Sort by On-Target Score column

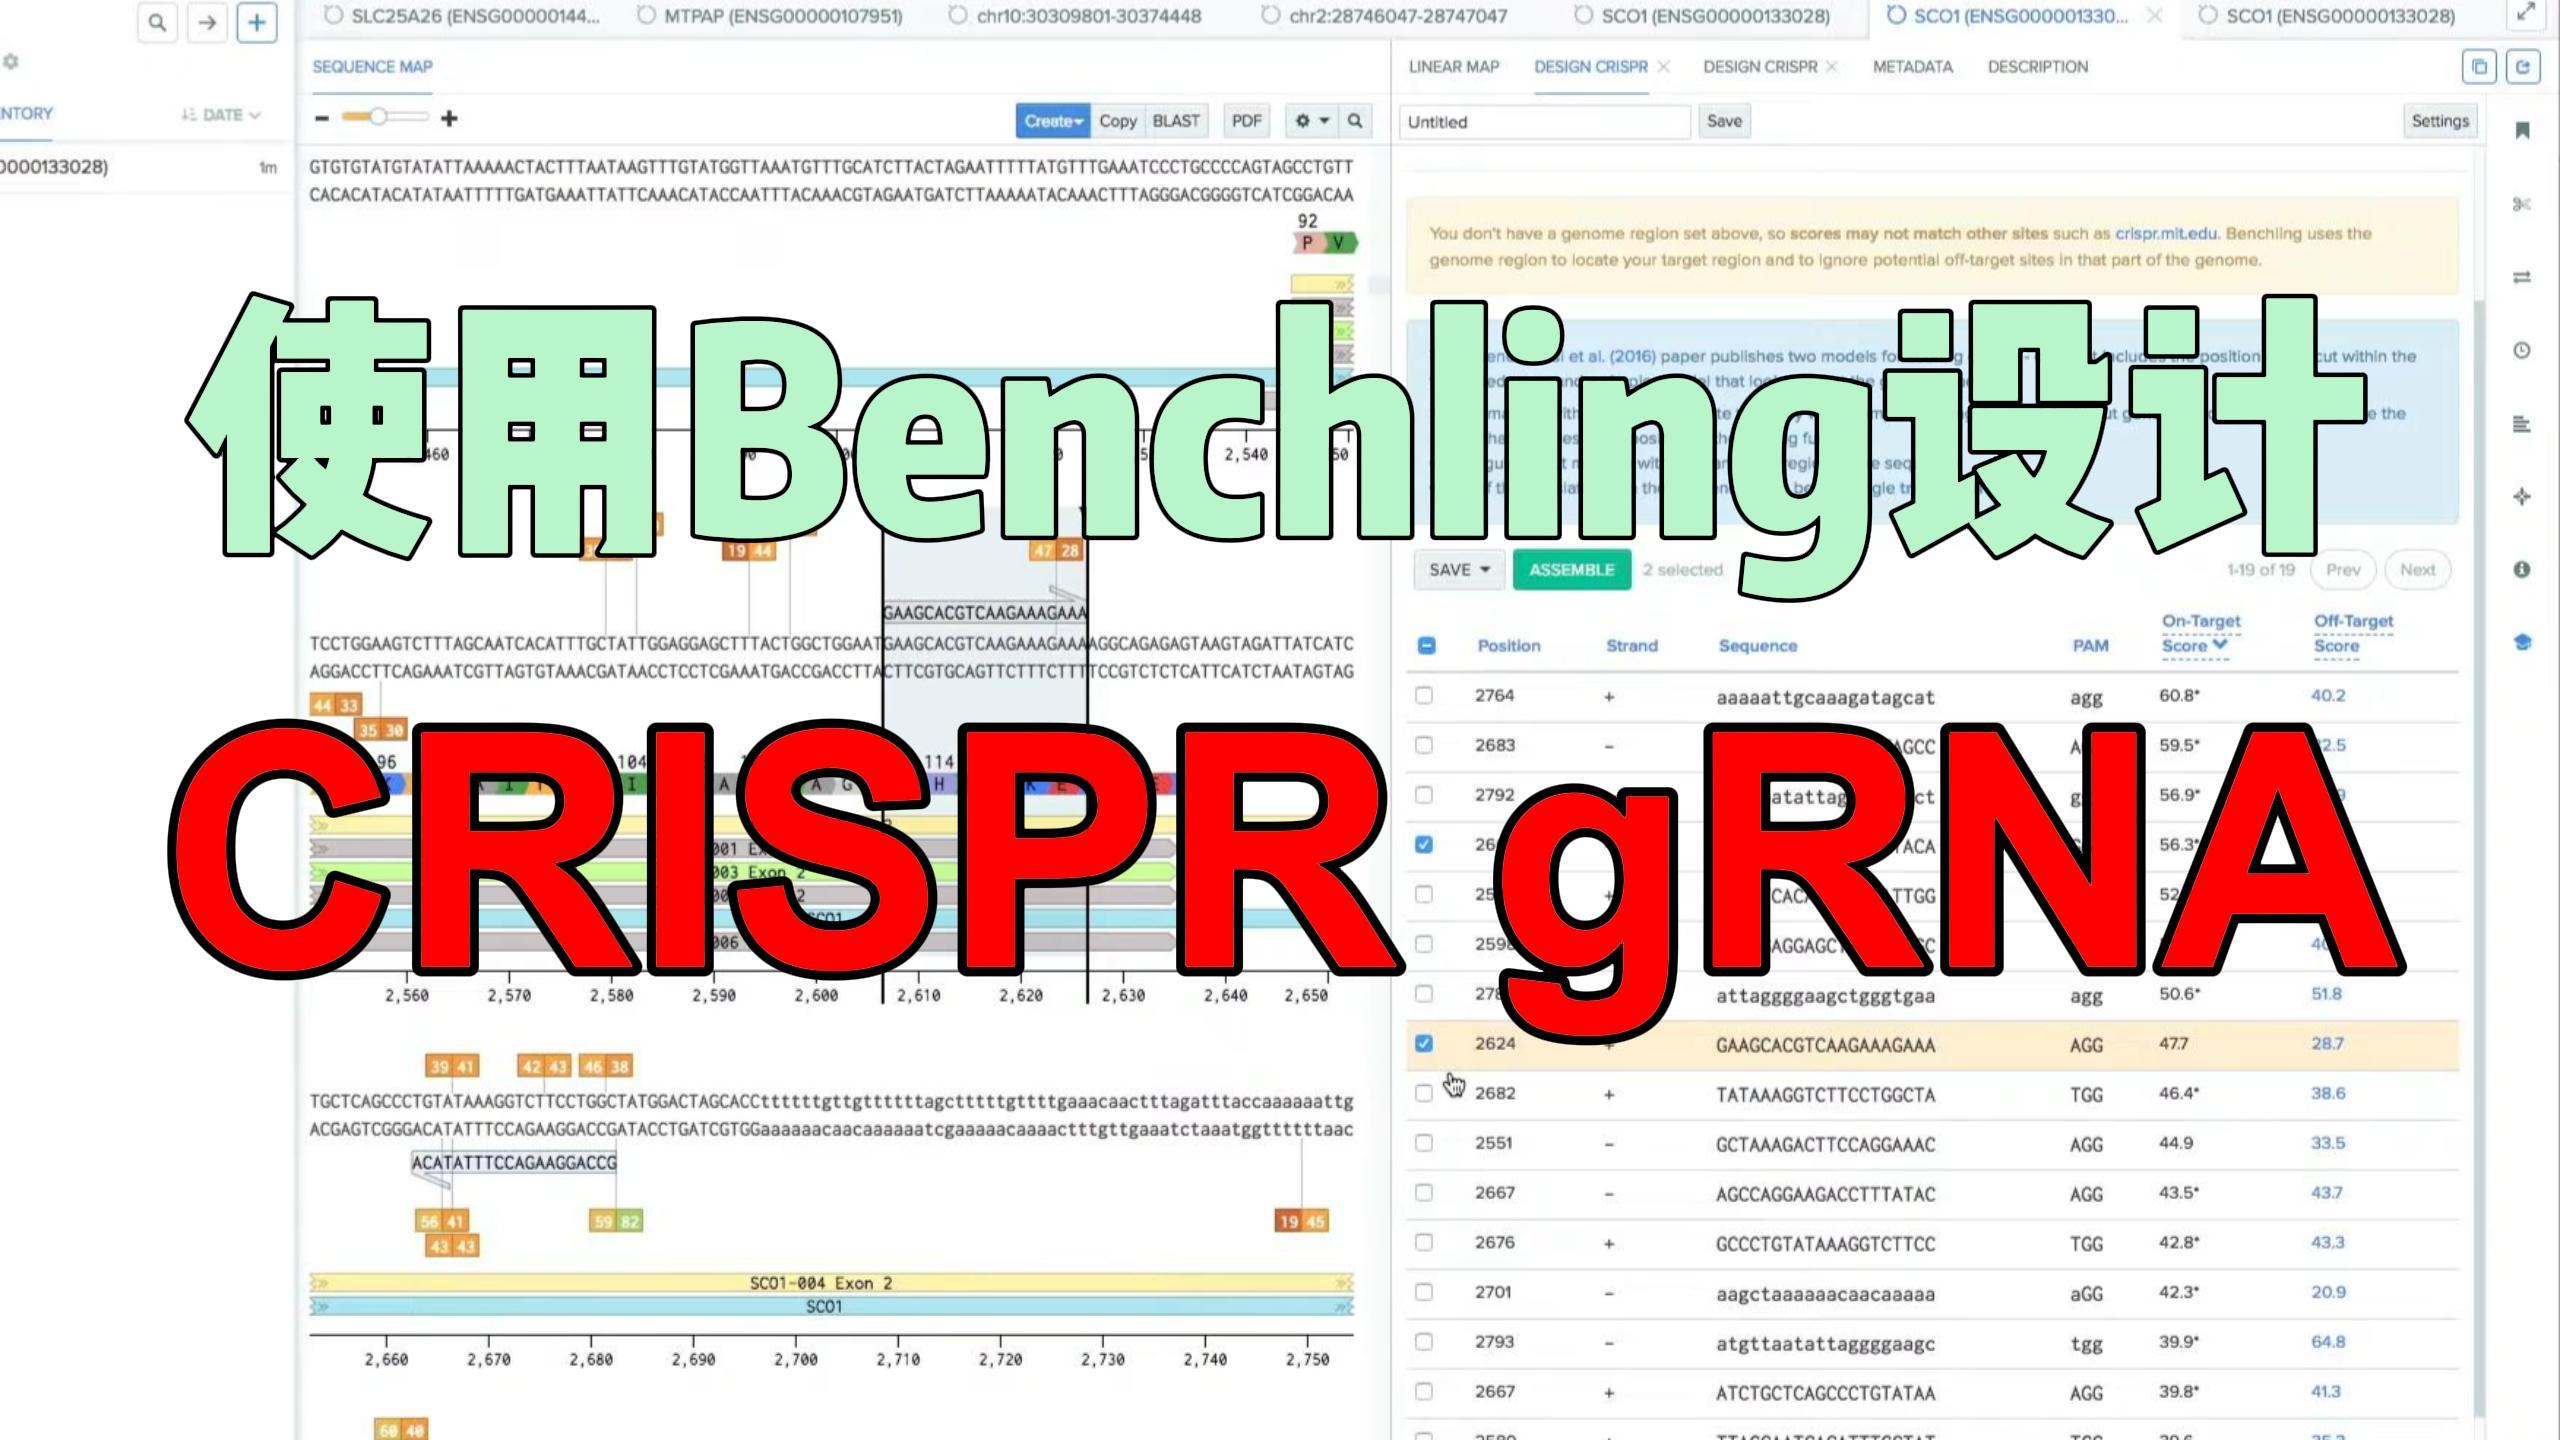(x=2200, y=634)
